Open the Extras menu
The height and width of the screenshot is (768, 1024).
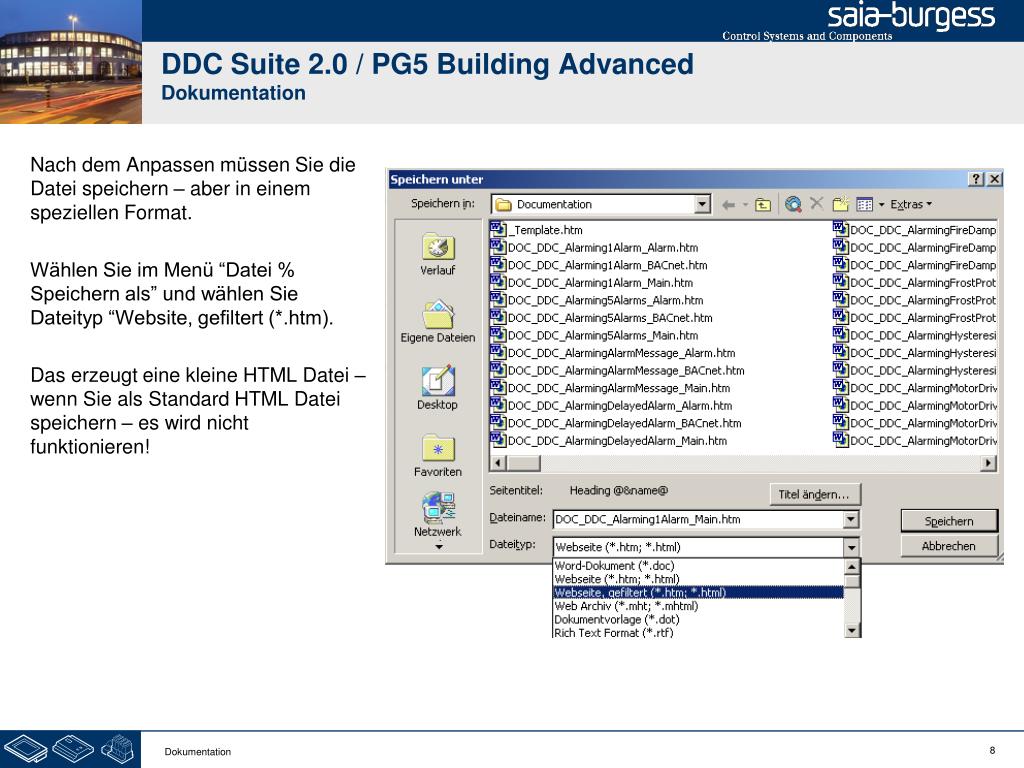tap(911, 204)
